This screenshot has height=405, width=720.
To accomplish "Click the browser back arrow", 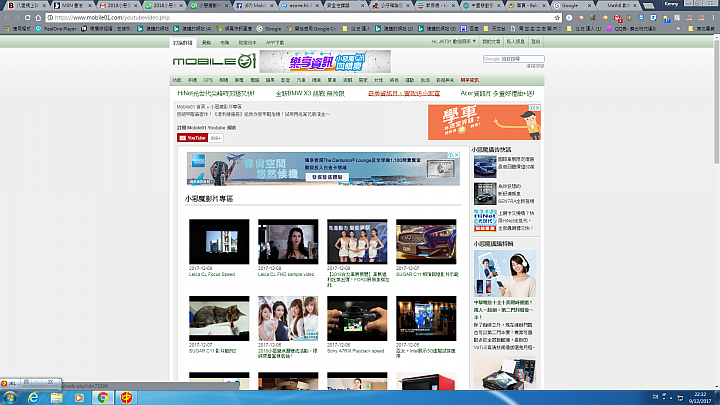I will [x=6, y=17].
